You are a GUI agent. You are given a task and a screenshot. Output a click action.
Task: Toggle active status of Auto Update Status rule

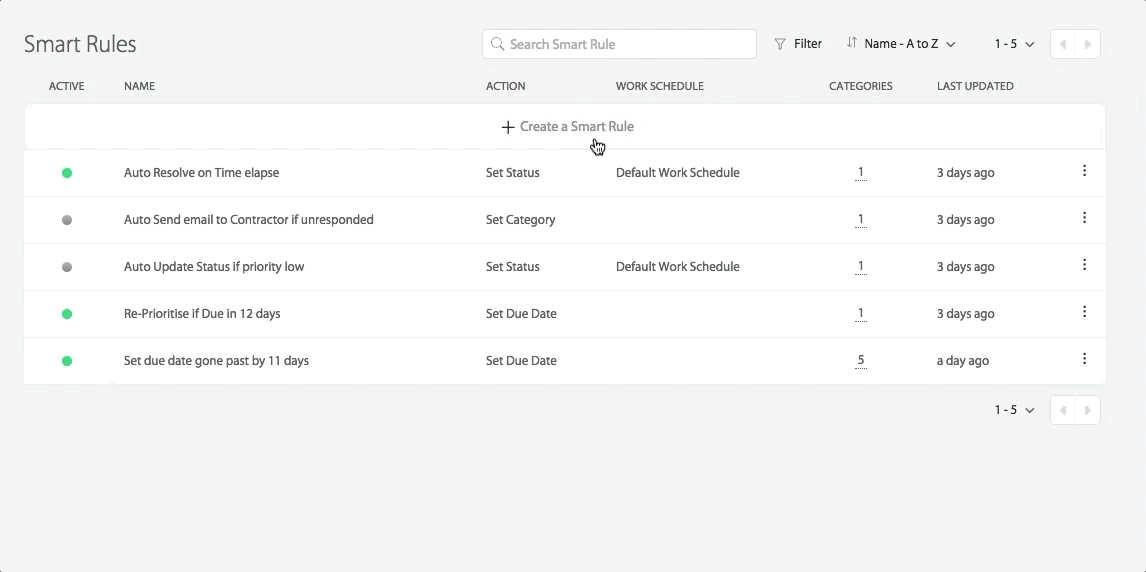tap(67, 267)
